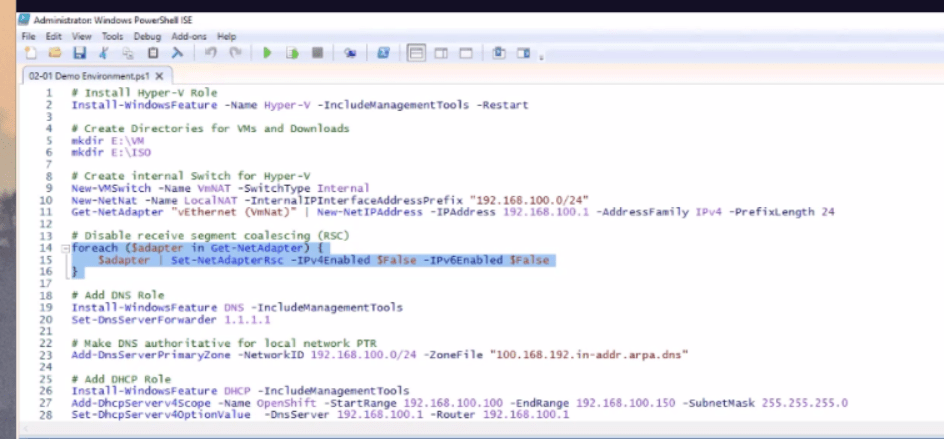
Task: Select the 02-01 Demo Environment.ps1 tab
Action: coord(88,76)
